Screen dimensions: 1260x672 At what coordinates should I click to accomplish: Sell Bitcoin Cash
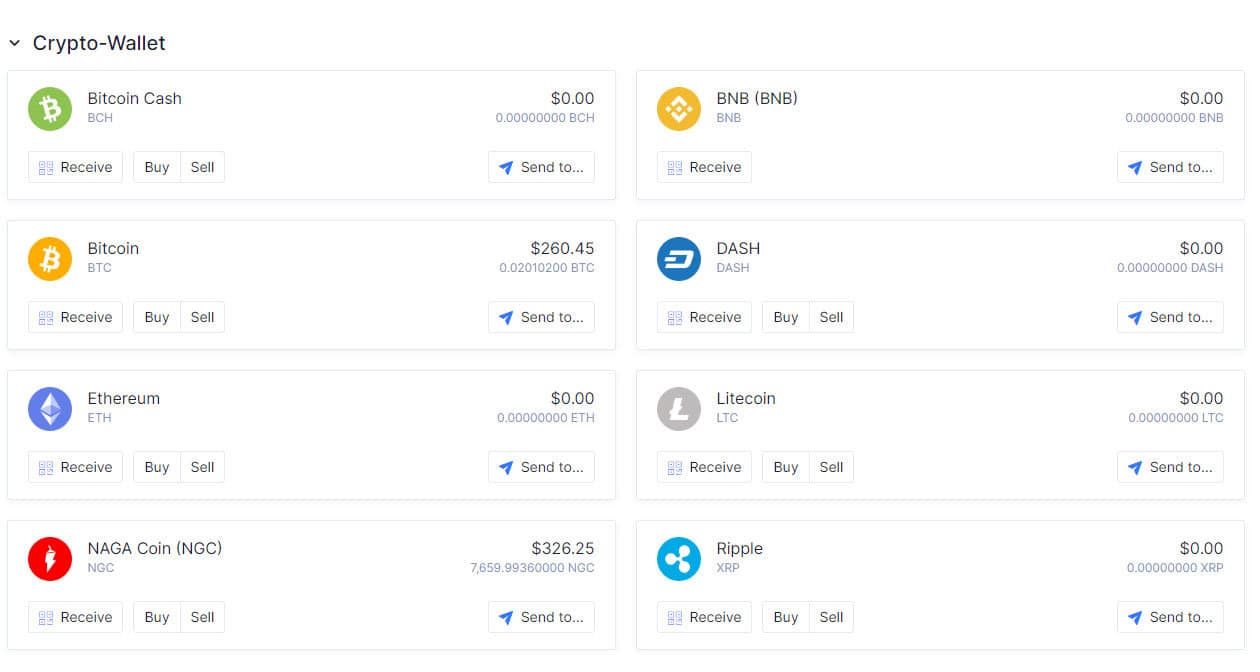pos(203,167)
